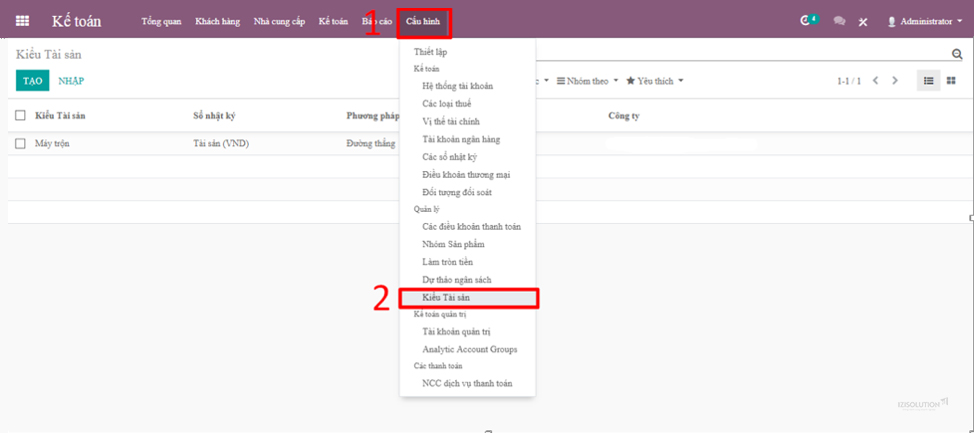Open the conversations chat bubble icon
Viewport: 974px width, 433px height.
pos(839,21)
